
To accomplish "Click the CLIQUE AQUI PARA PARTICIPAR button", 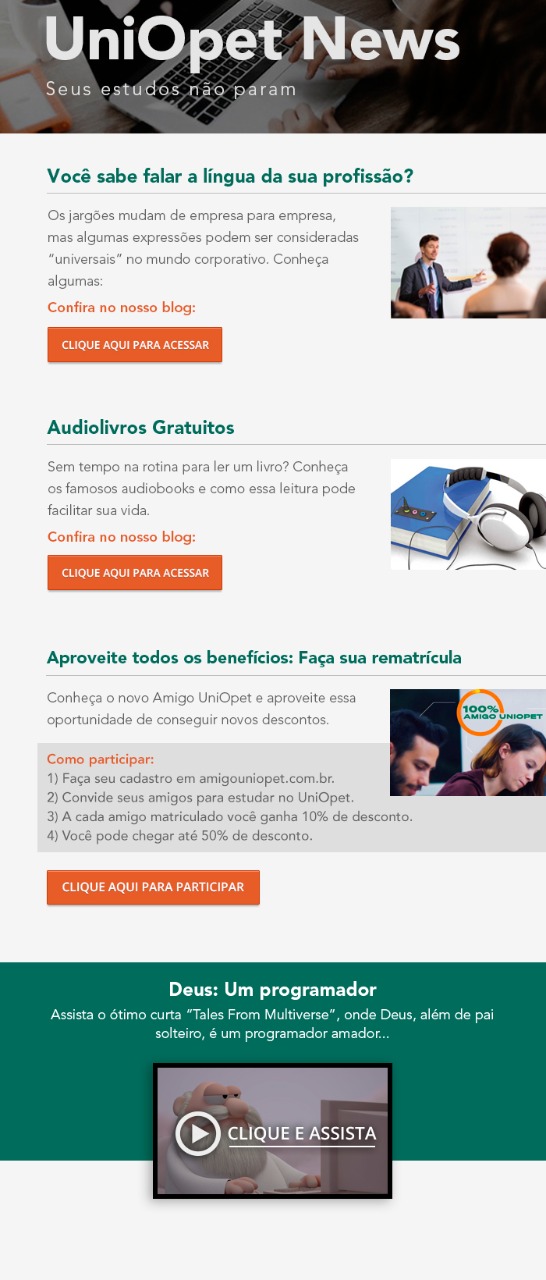I will click(x=153, y=887).
